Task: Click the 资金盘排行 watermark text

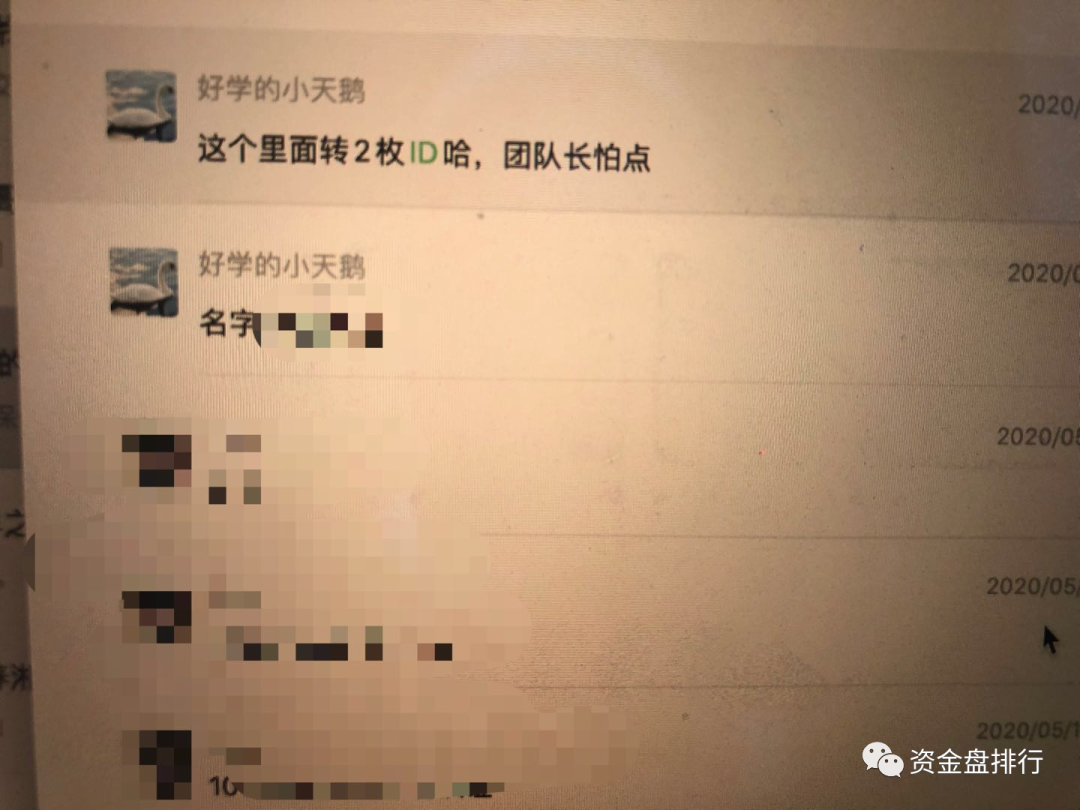Action: pyautogui.click(x=976, y=761)
